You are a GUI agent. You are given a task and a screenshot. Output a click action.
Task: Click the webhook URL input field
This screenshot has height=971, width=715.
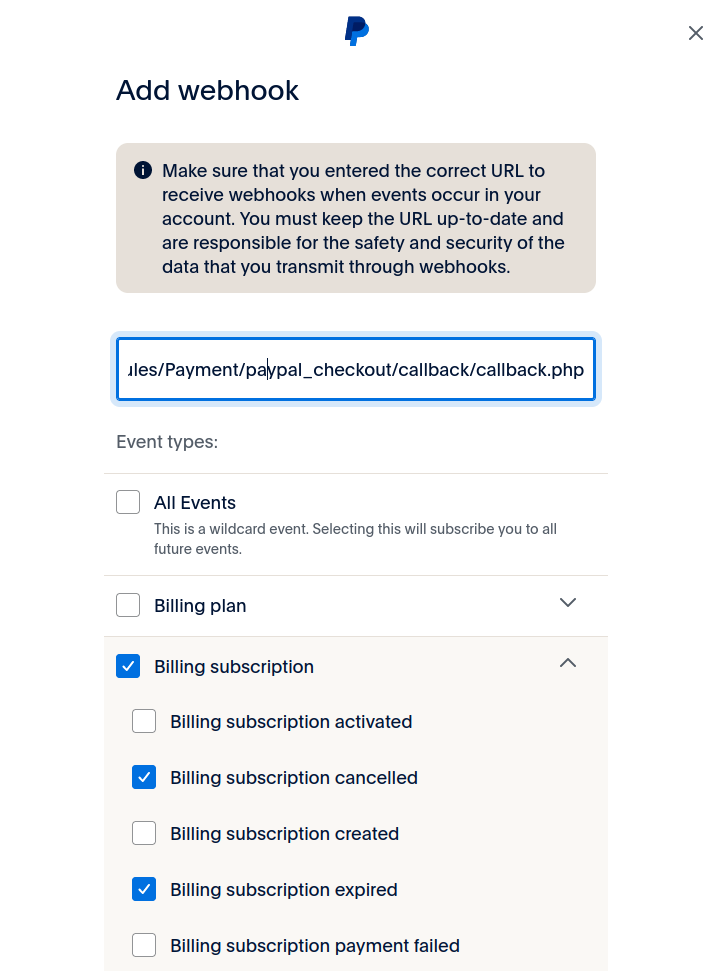point(356,370)
